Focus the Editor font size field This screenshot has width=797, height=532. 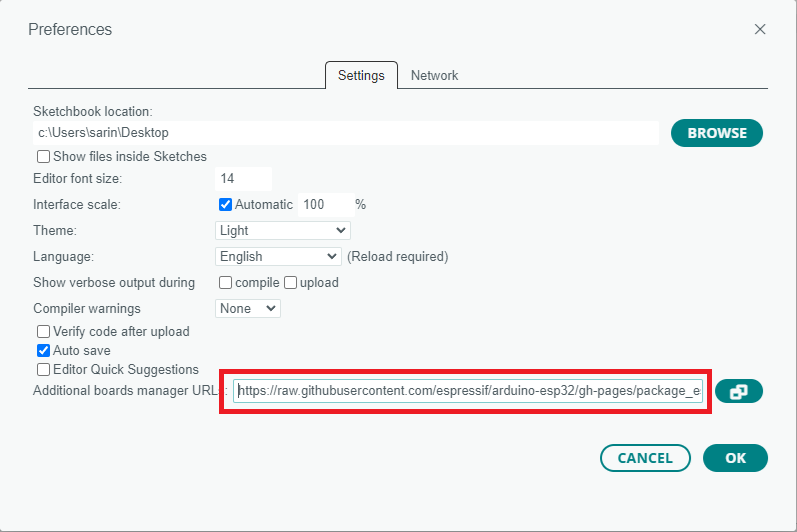243,178
